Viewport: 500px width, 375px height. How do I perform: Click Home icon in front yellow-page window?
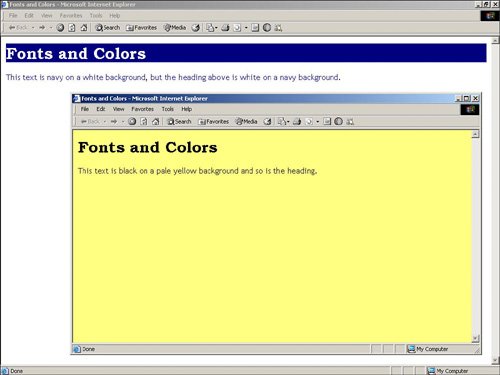point(155,122)
